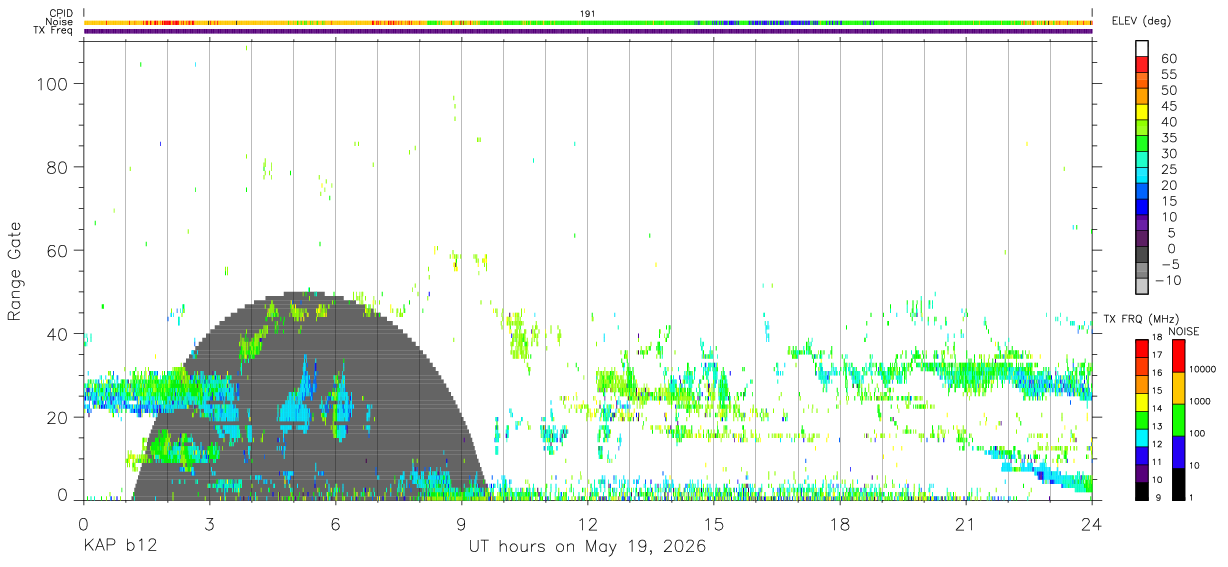The image size is (1228, 567).
Task: Select the green swatch in NOISE colorbar
Action: [1177, 420]
